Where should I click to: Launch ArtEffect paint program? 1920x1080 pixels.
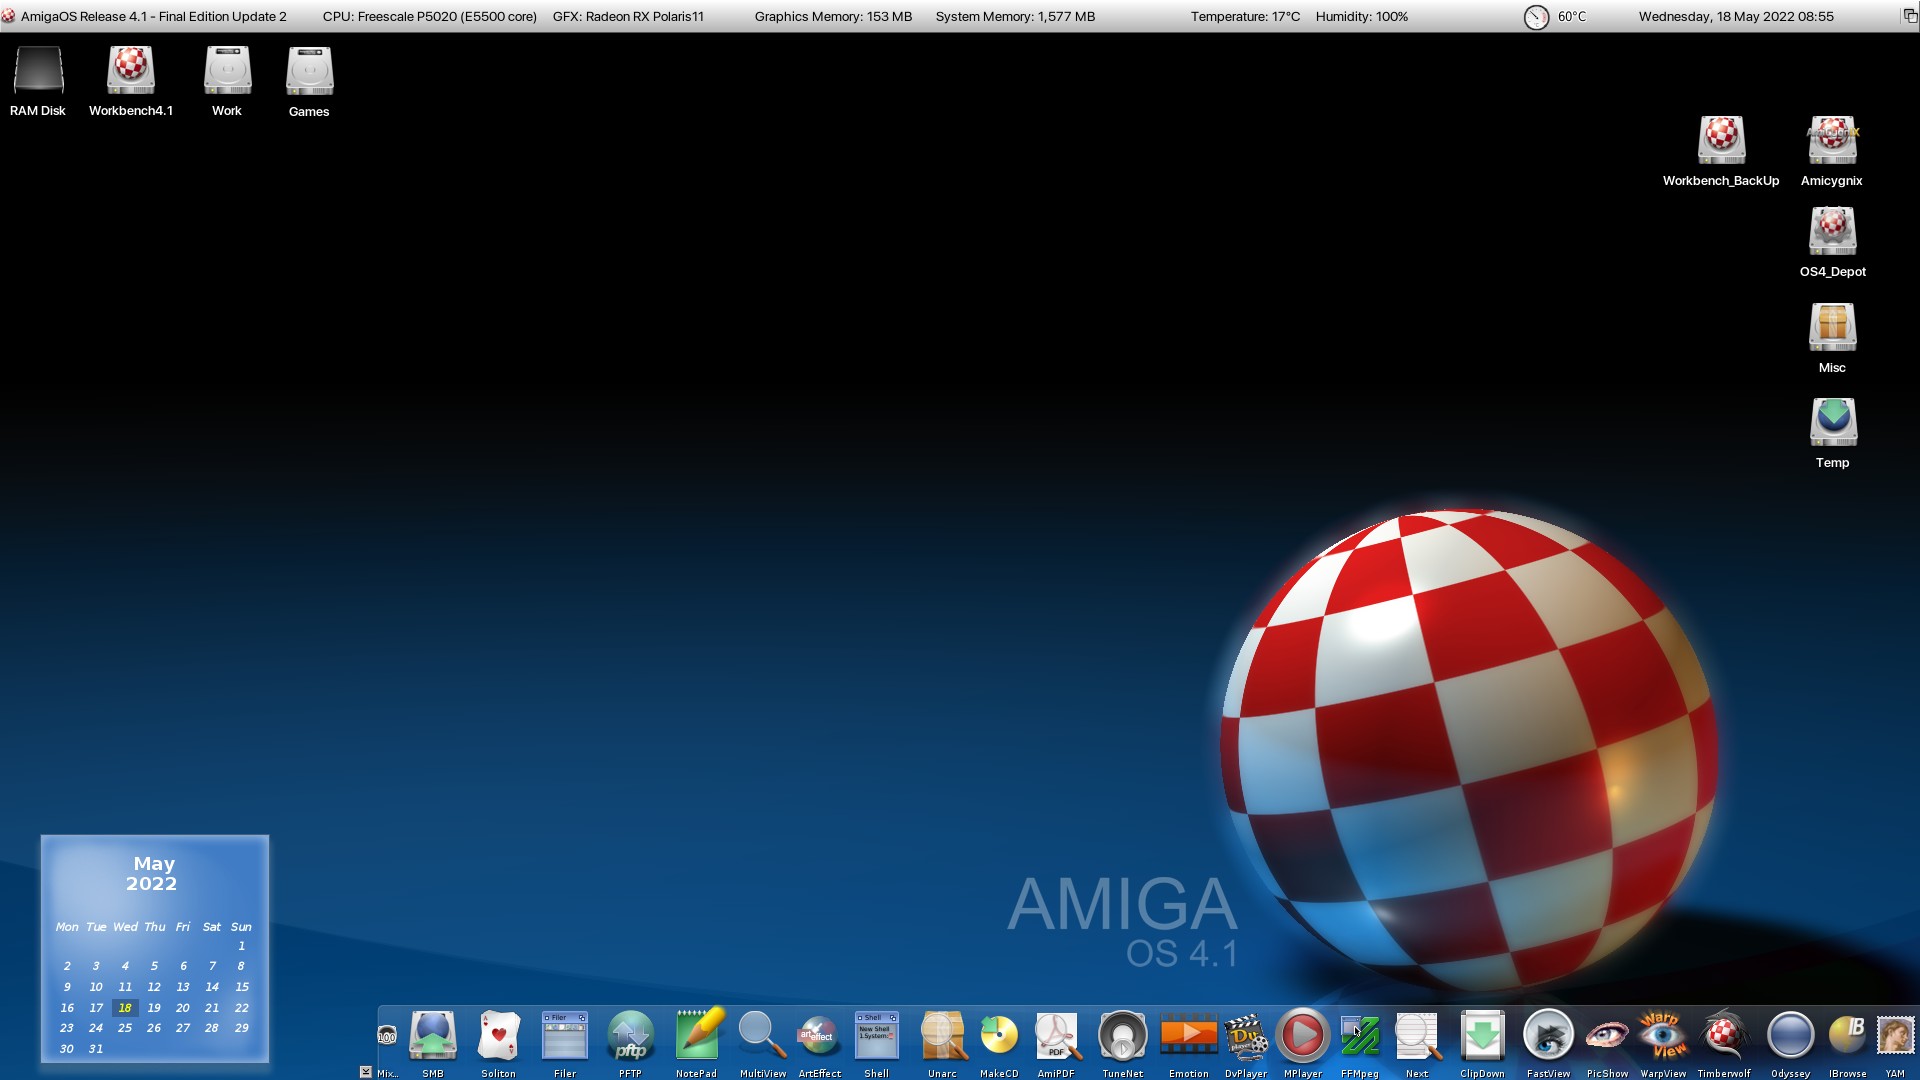pos(819,1037)
